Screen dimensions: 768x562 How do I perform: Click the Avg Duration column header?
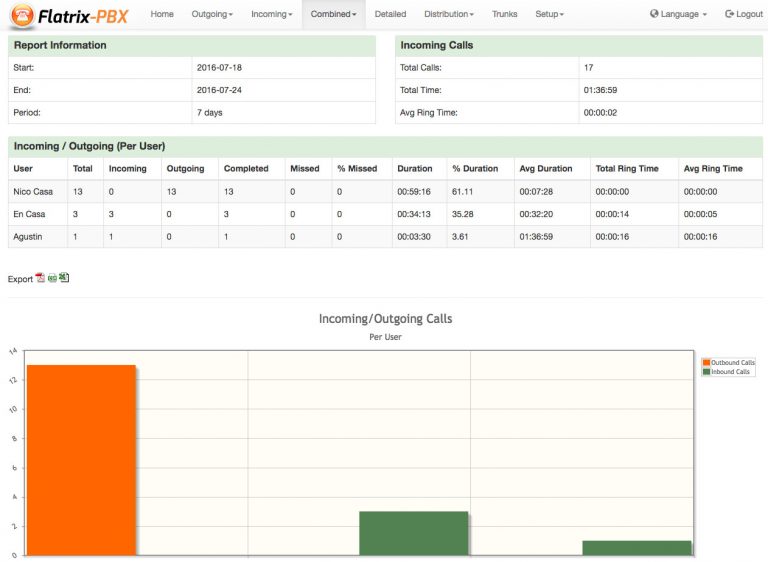[x=546, y=169]
